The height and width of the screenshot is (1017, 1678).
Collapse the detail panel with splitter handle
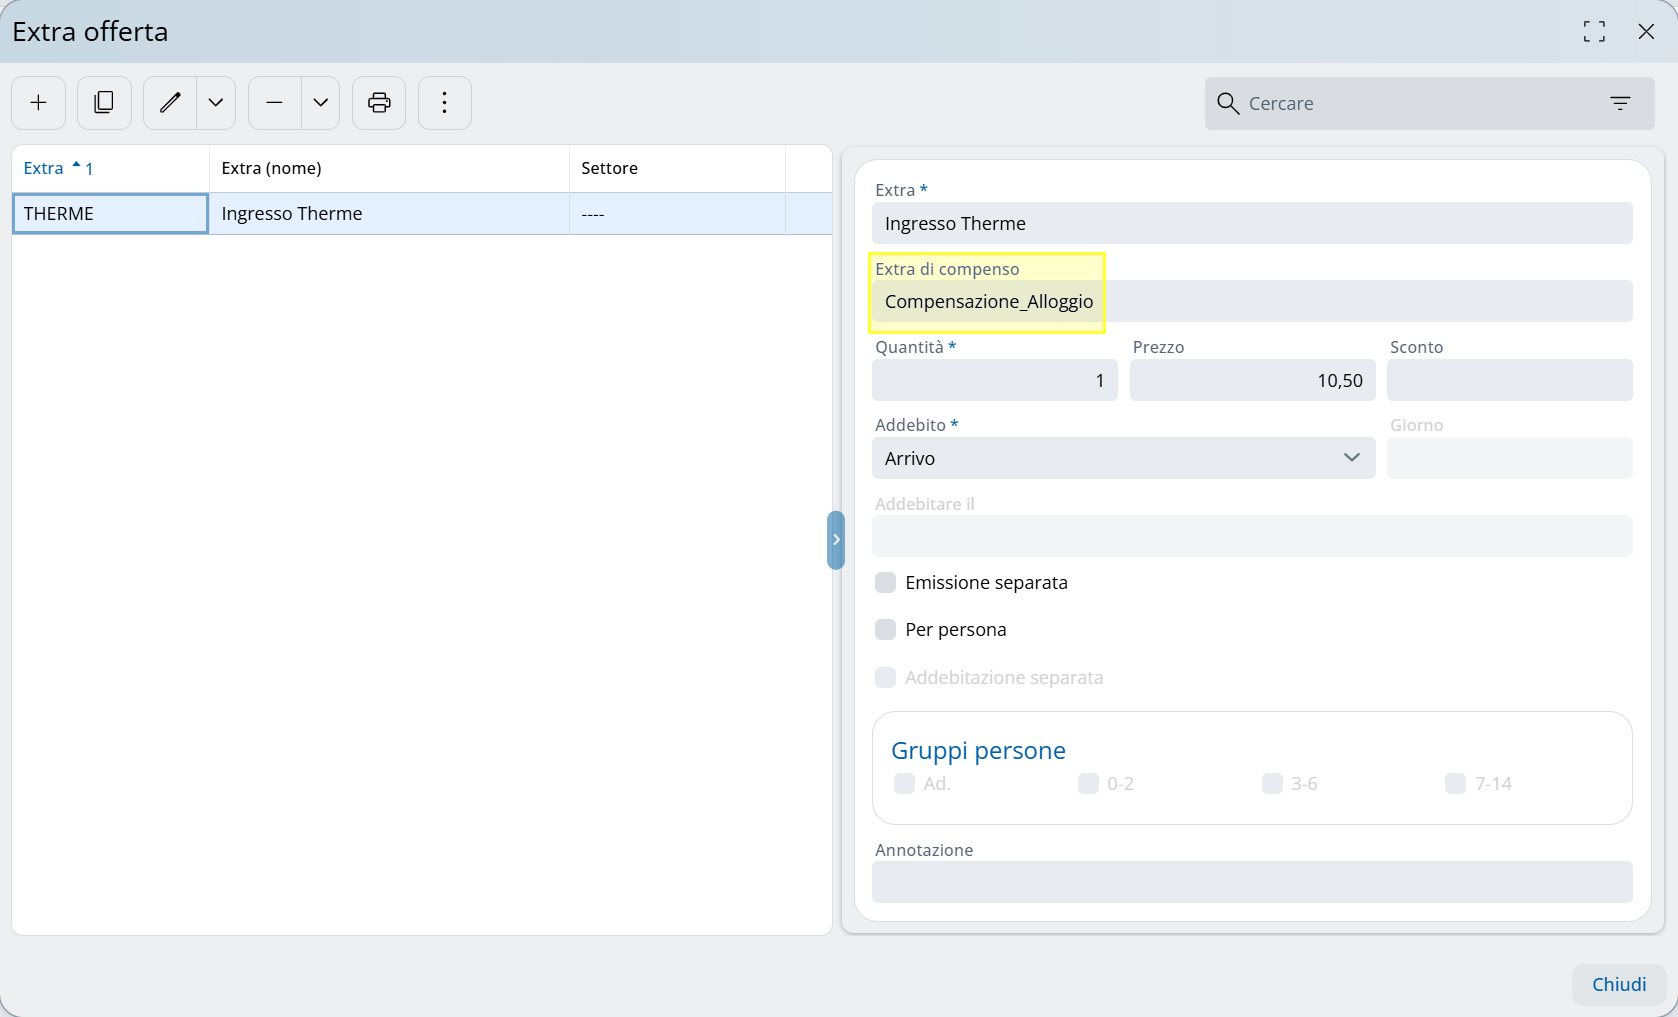click(836, 540)
